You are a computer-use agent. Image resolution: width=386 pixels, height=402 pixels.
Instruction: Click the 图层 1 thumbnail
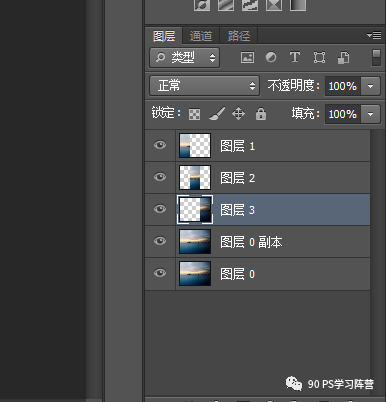click(195, 145)
